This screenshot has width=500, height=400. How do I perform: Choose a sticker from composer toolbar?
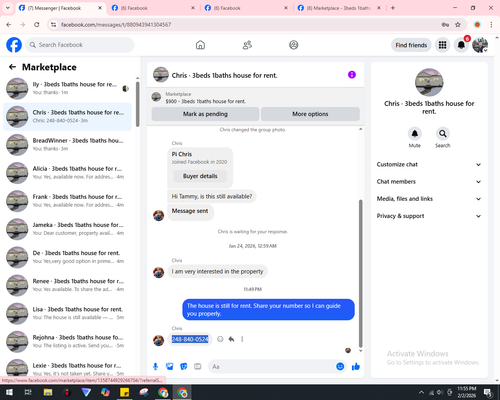[184, 367]
